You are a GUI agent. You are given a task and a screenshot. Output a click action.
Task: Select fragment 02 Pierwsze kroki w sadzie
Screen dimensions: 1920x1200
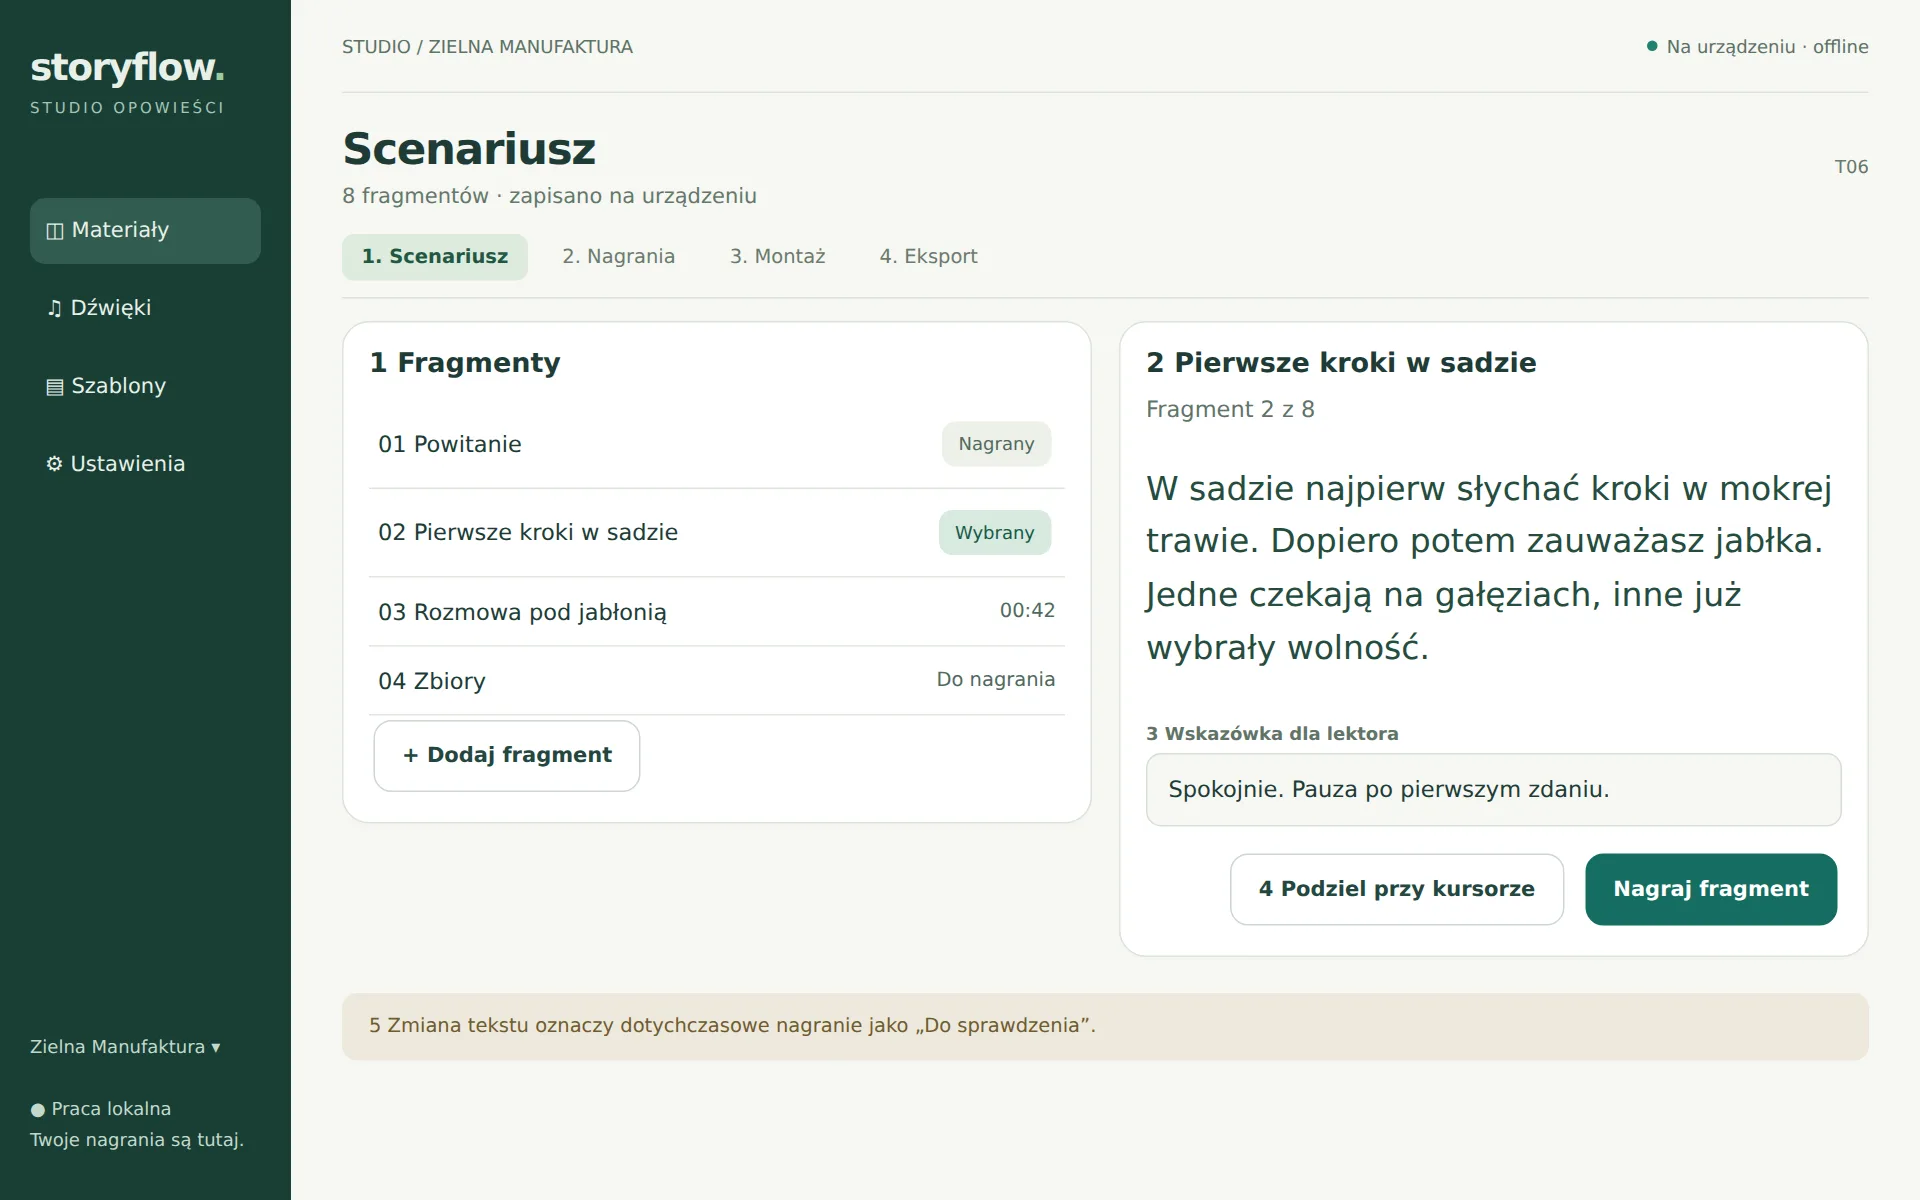coord(716,533)
